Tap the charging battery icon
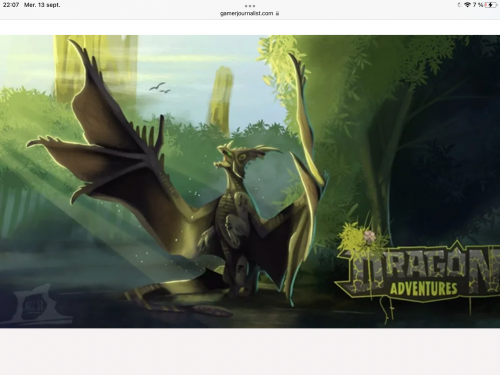This screenshot has height=375, width=500. pos(491,5)
